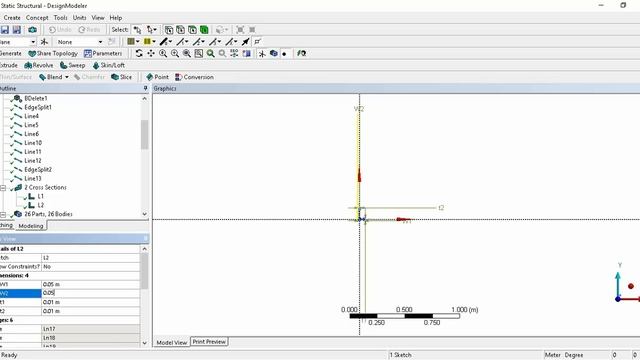This screenshot has height=360, width=640.
Task: Click the Skin/Loft button
Action: (109, 65)
